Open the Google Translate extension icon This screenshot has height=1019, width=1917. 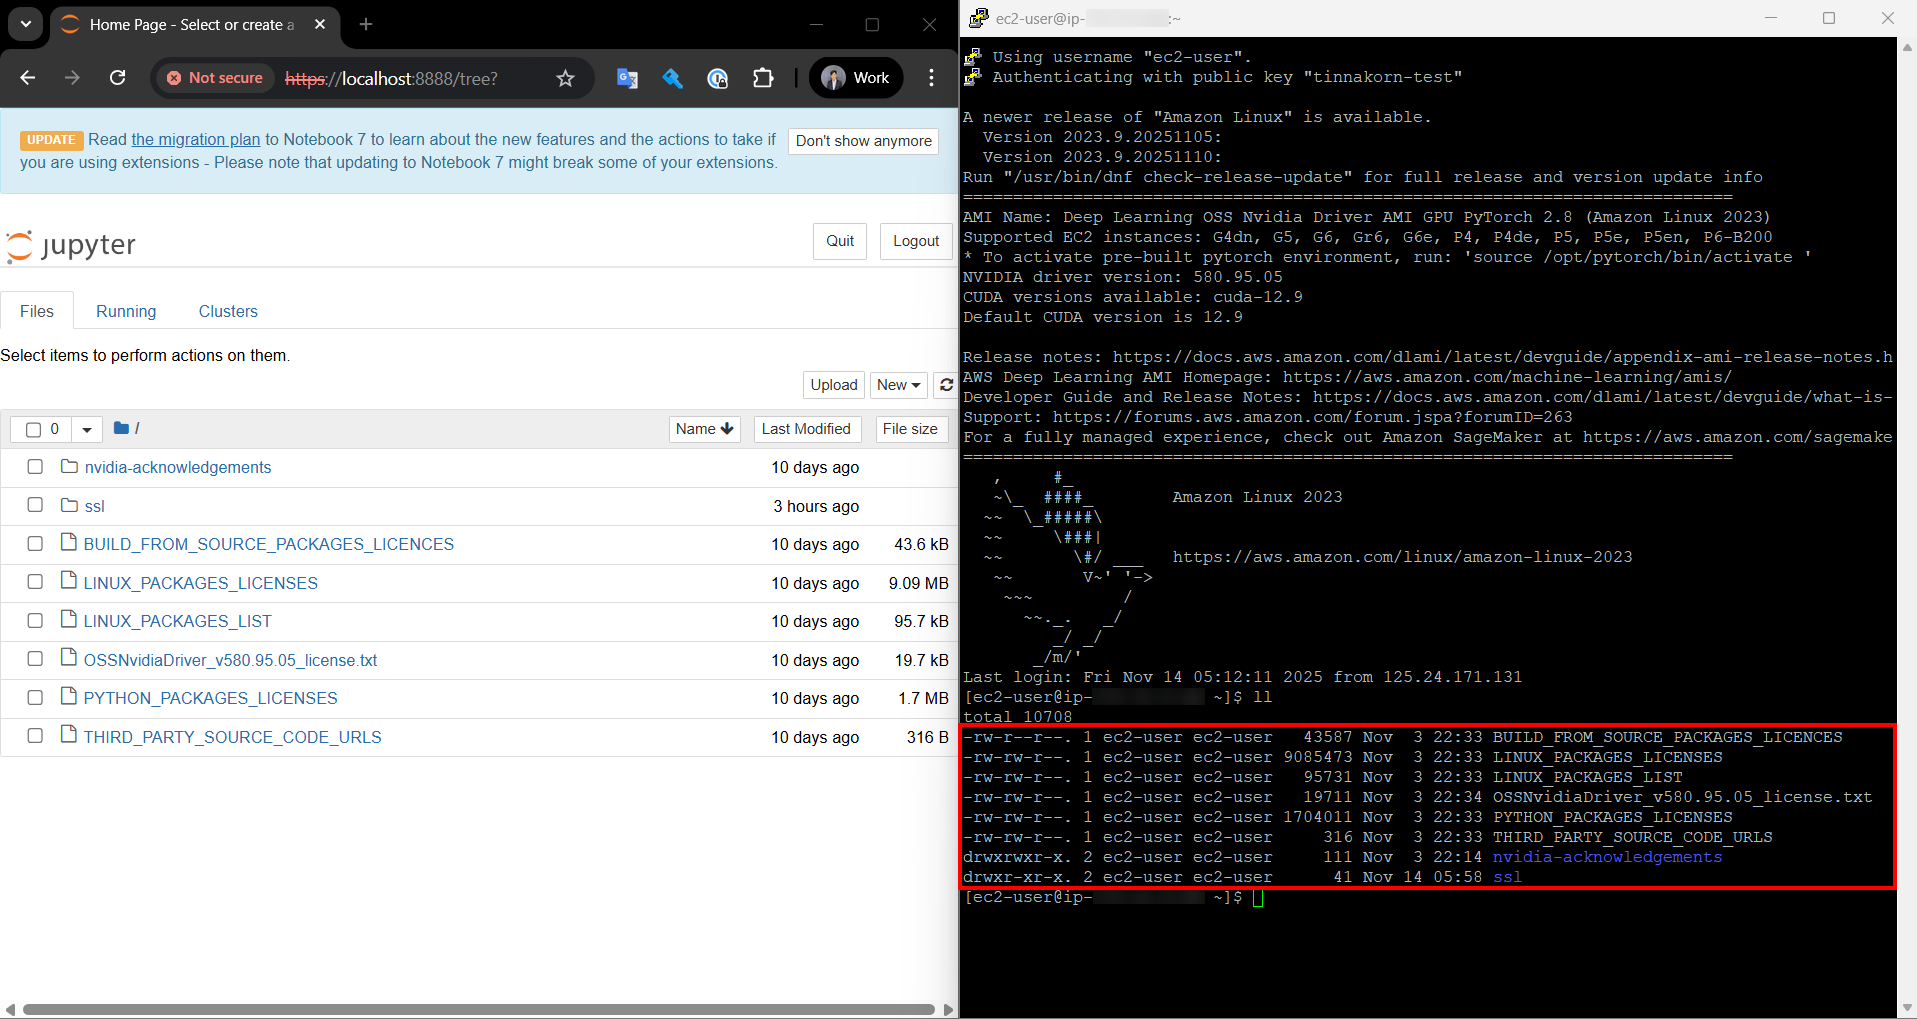coord(627,78)
